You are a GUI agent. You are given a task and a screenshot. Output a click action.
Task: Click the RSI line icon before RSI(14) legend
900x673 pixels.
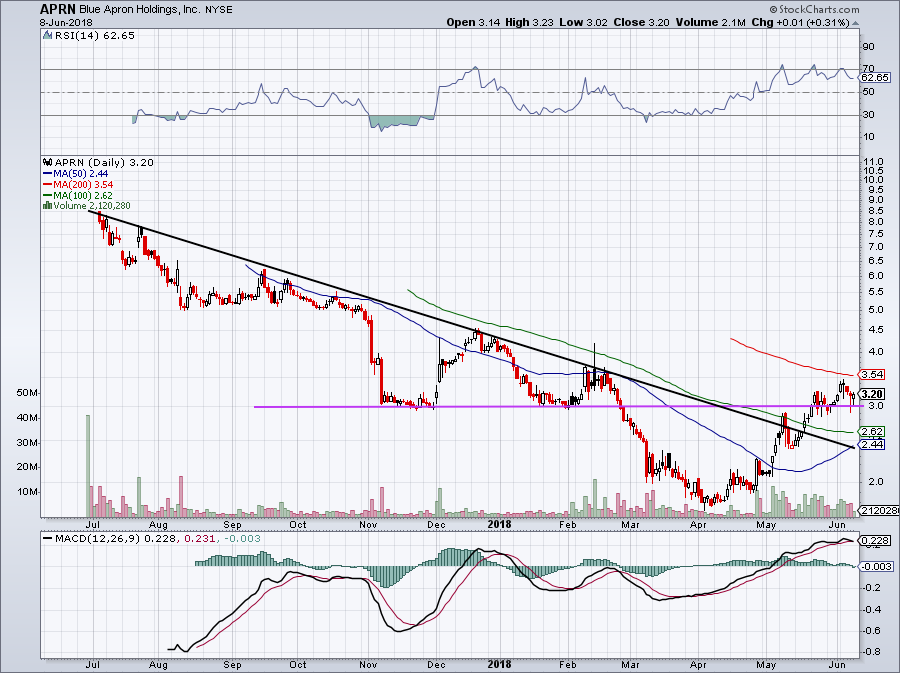48,36
